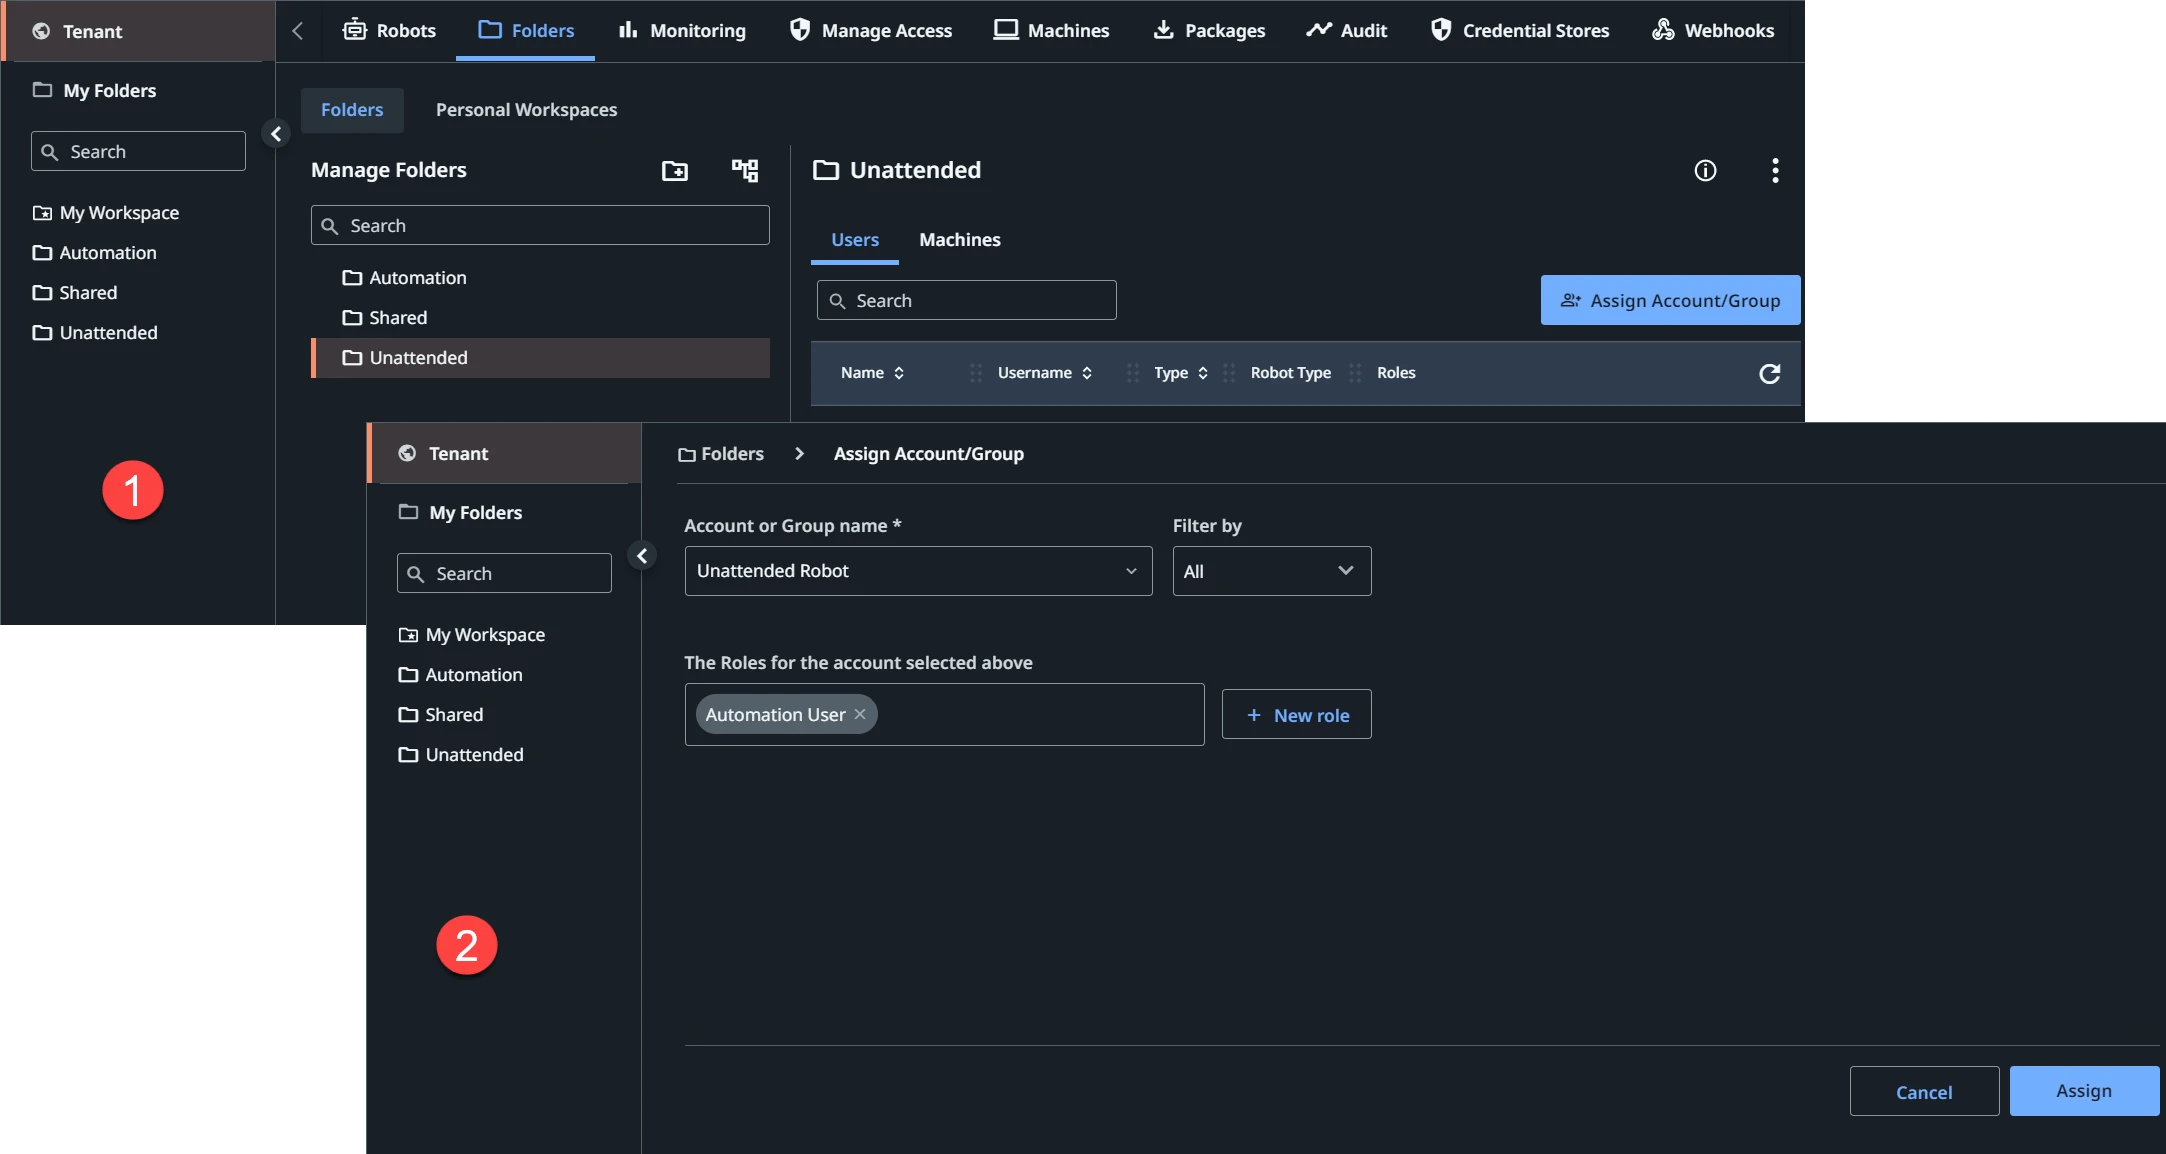Switch to the Monitoring tab
2166x1154 pixels.
(682, 30)
